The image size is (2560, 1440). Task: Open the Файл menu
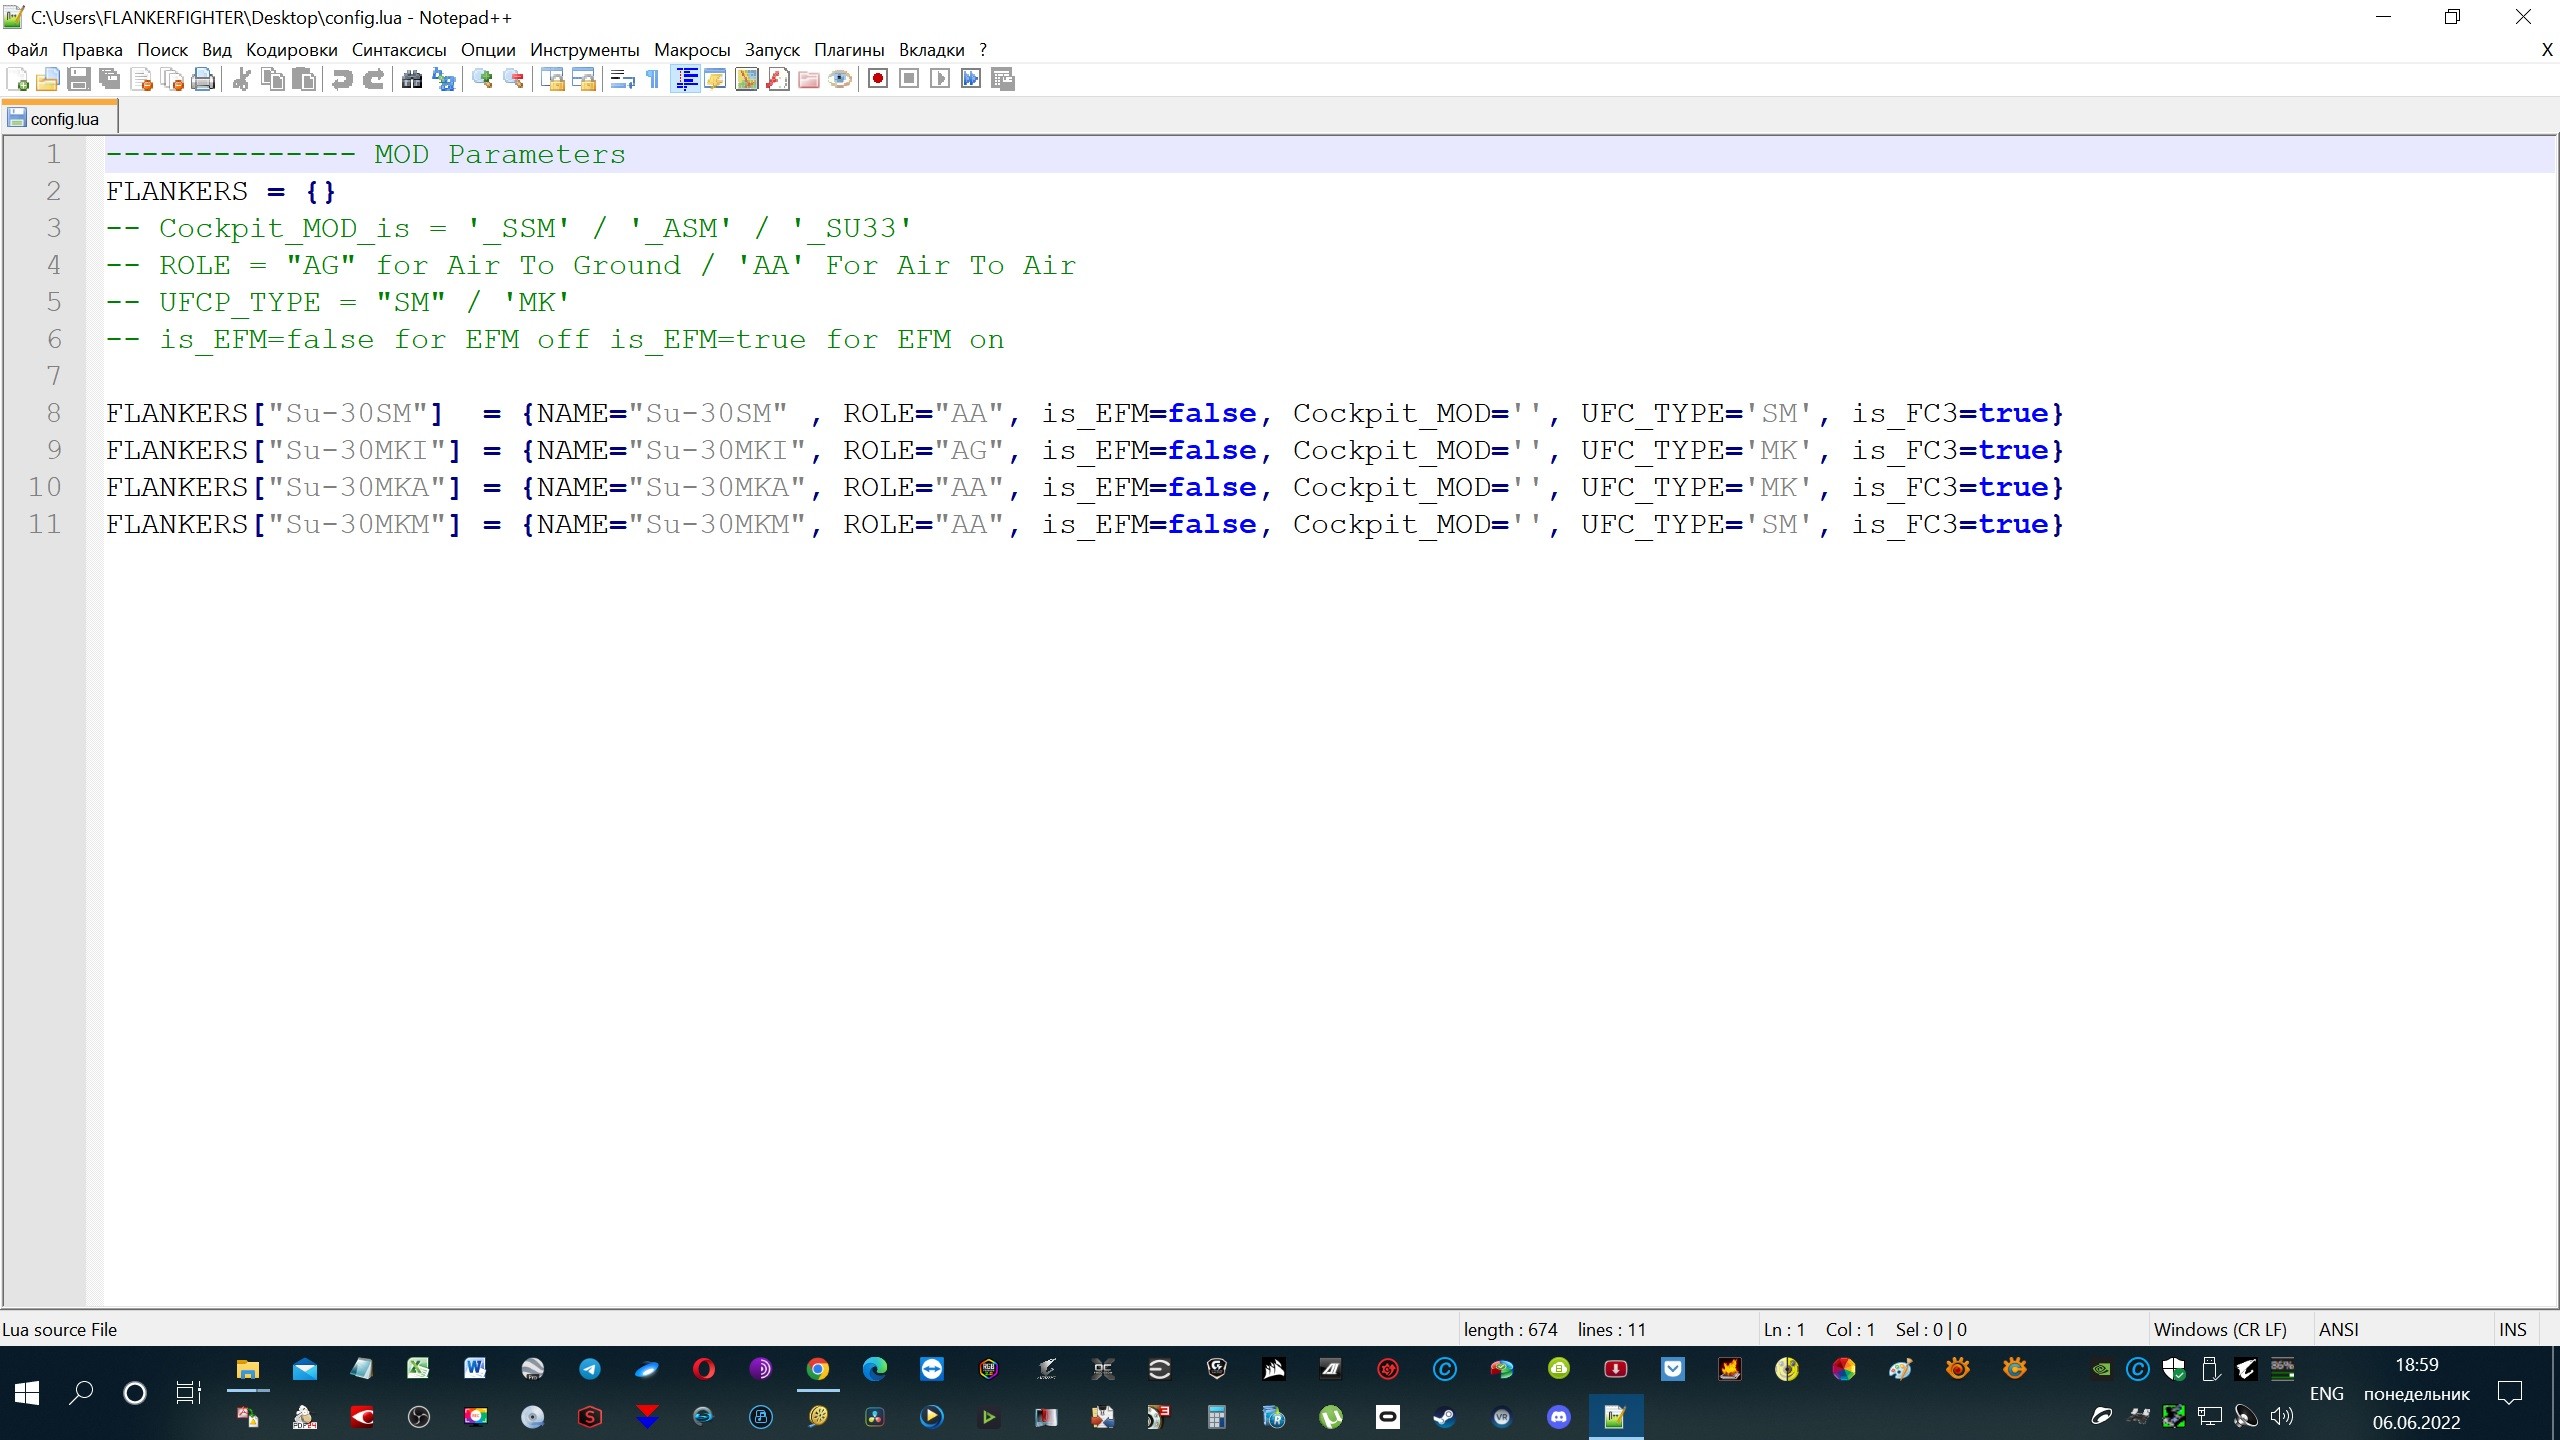click(x=27, y=50)
